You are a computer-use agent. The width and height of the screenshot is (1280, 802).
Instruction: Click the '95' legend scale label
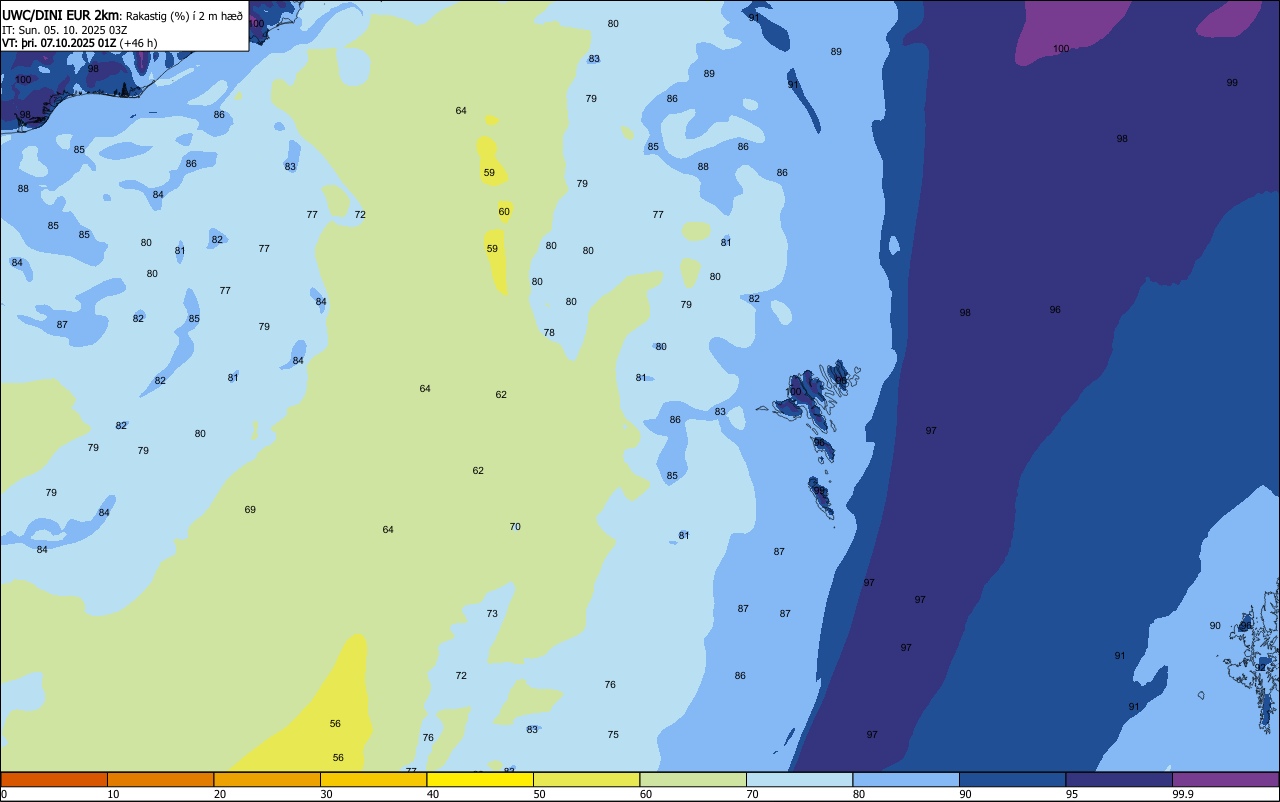tap(1072, 794)
